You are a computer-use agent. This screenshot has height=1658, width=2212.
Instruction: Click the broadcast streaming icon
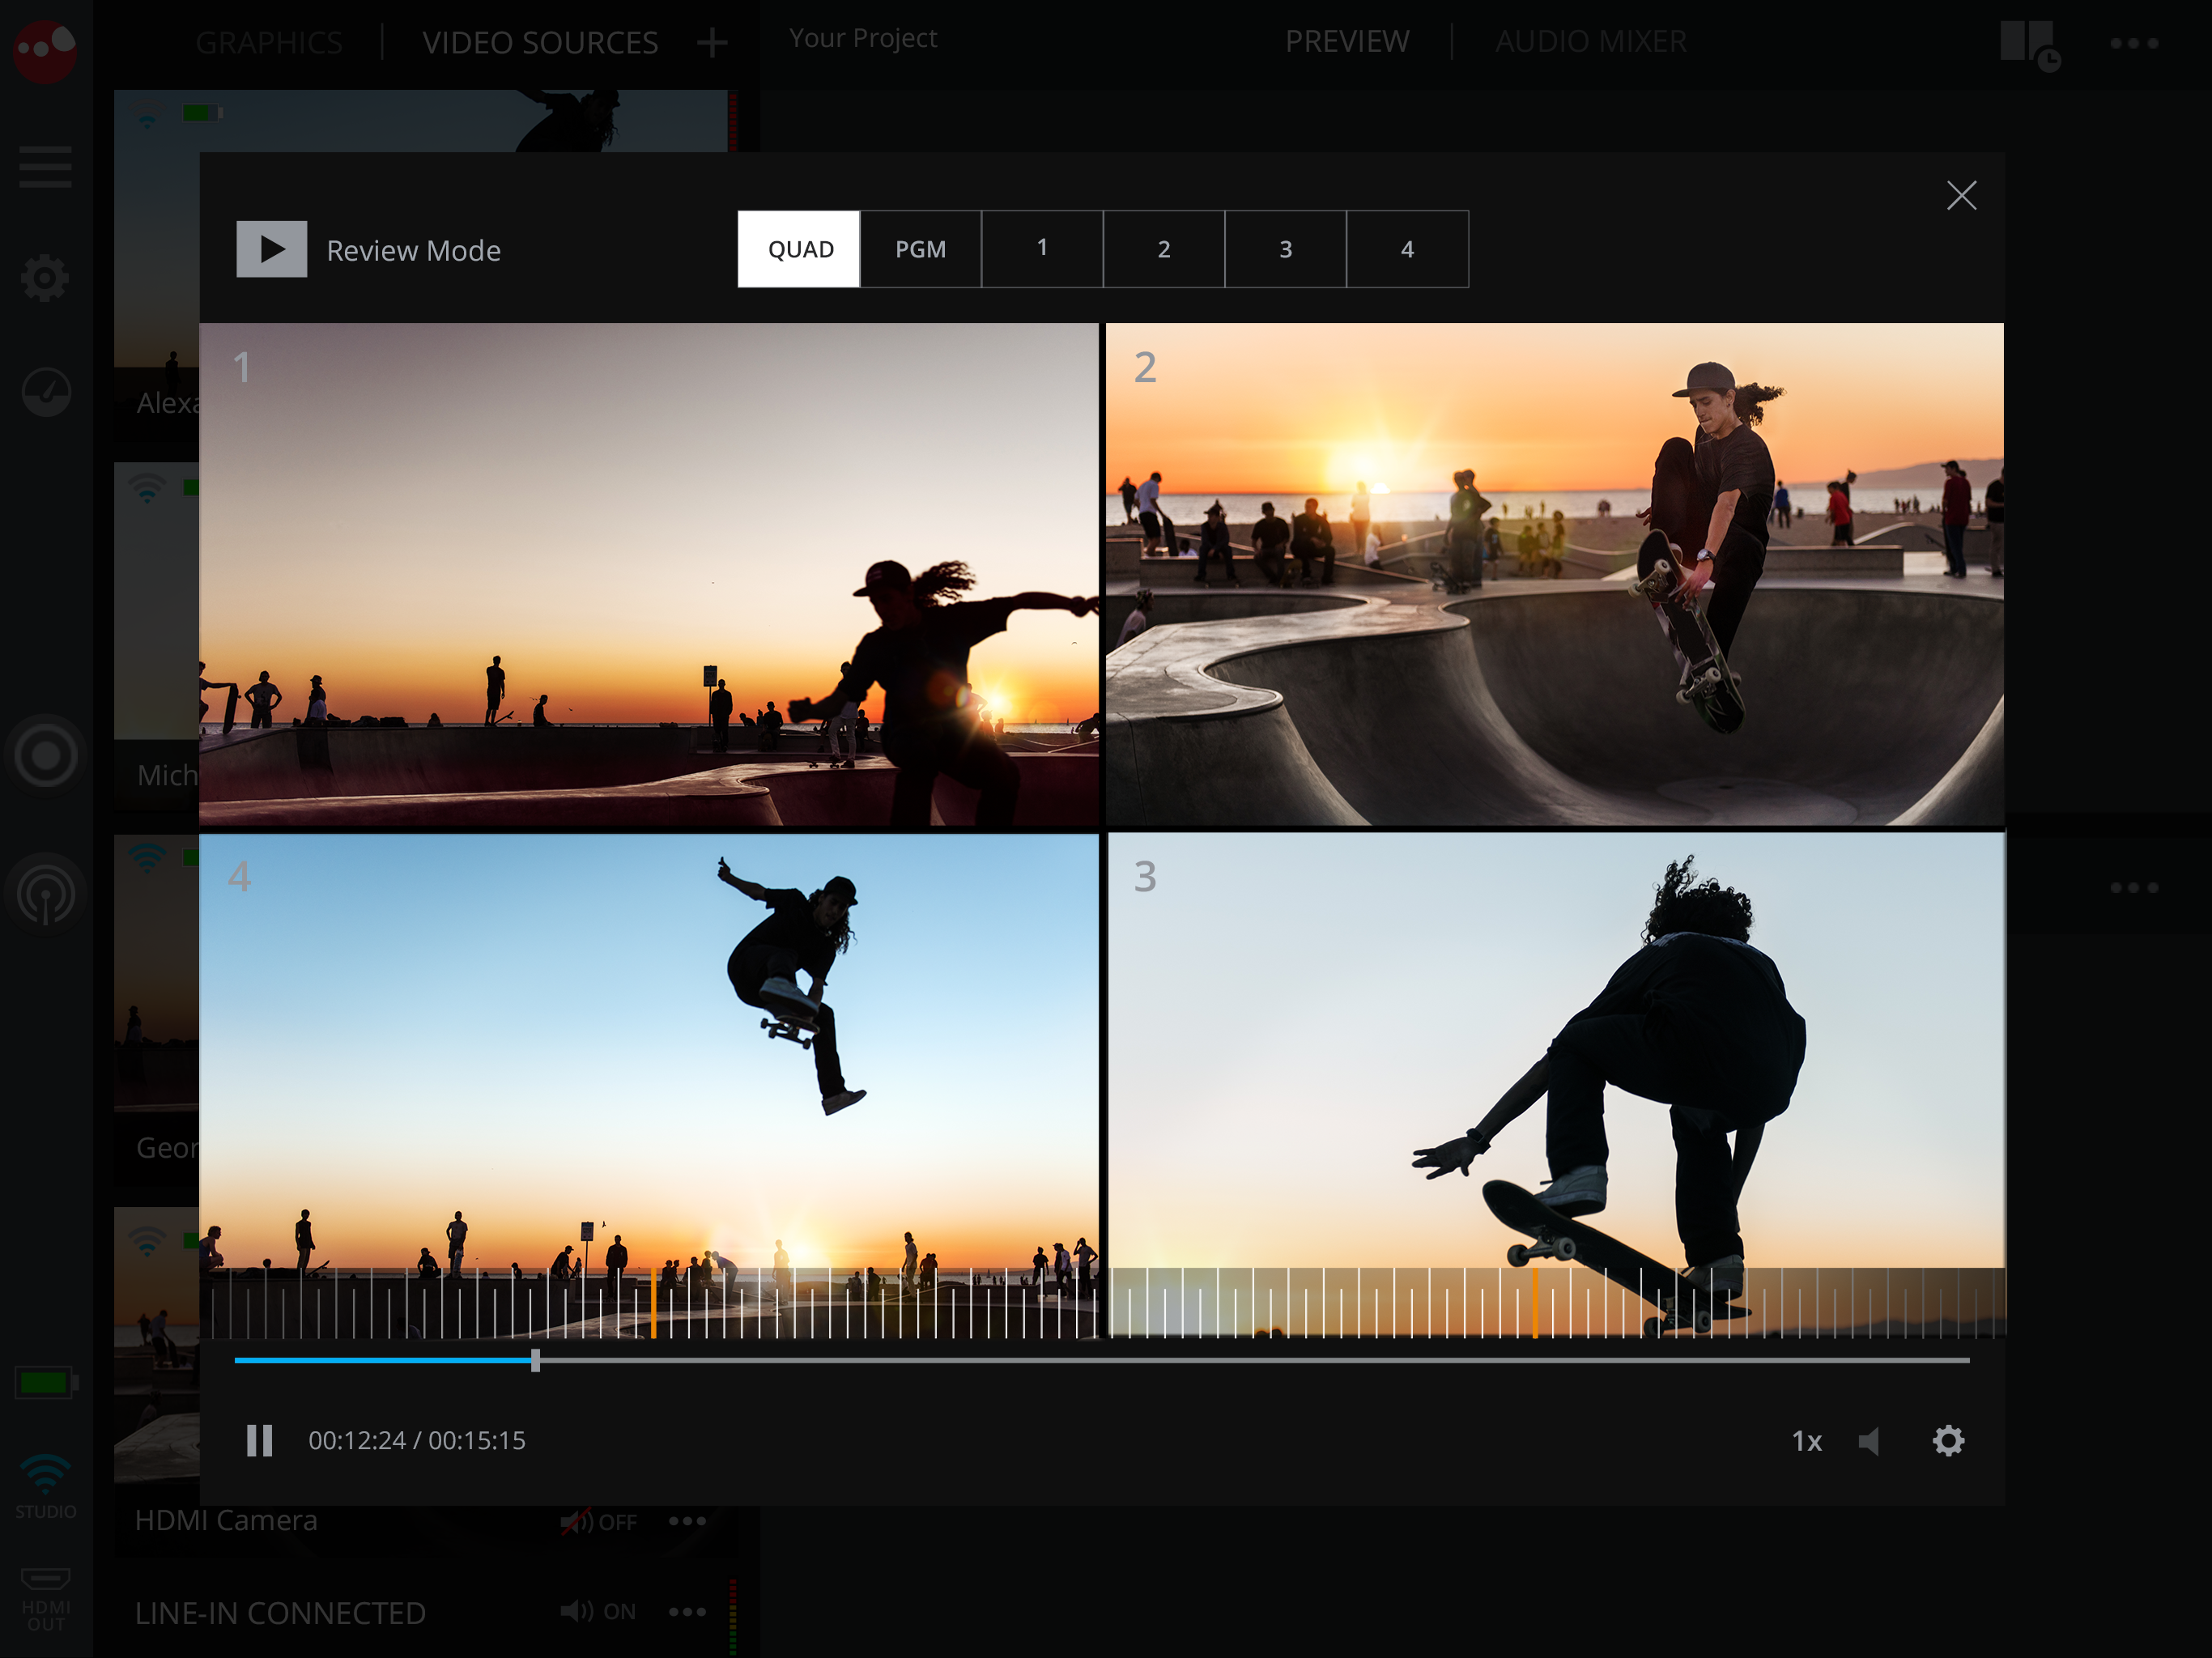click(45, 893)
